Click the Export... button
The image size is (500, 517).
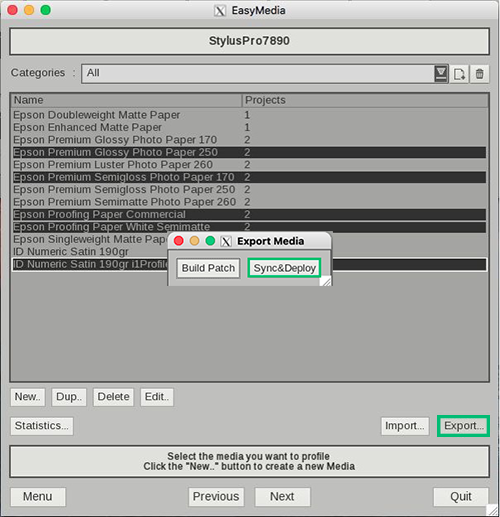[x=463, y=426]
